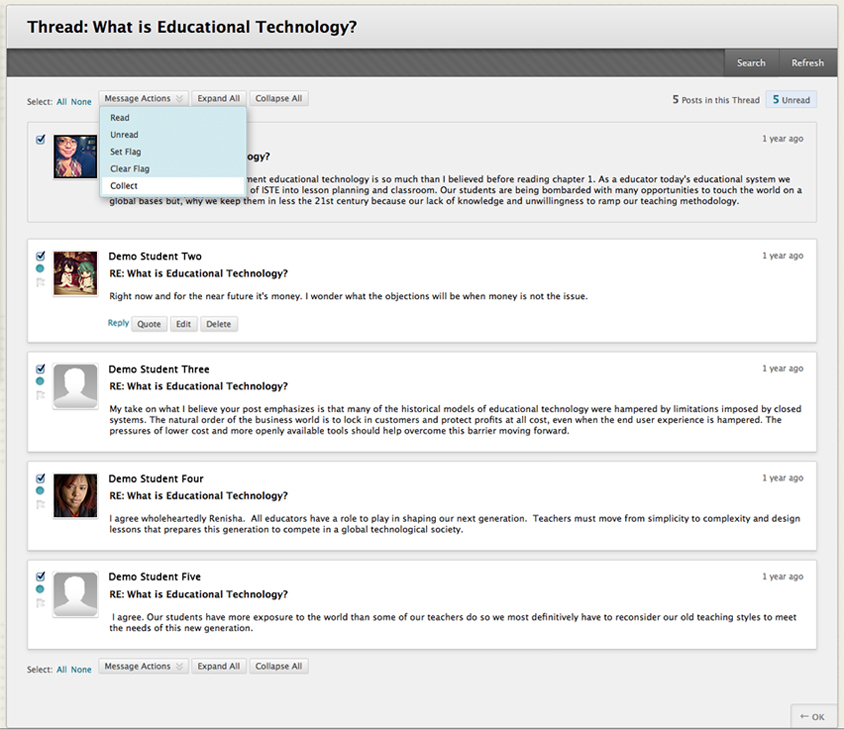Click Demo Student Two's avatar picture
The image size is (844, 730).
(x=75, y=274)
